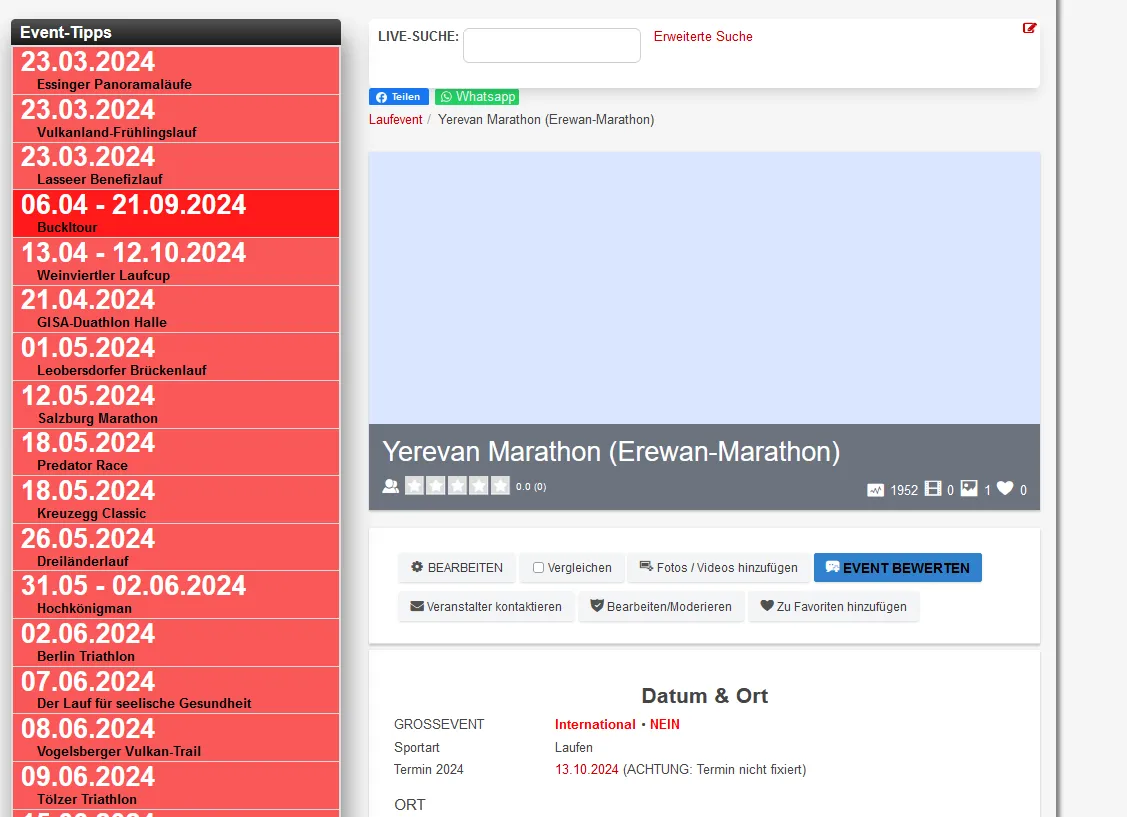This screenshot has width=1127, height=817.
Task: Share the event via Whatsapp
Action: [x=477, y=97]
